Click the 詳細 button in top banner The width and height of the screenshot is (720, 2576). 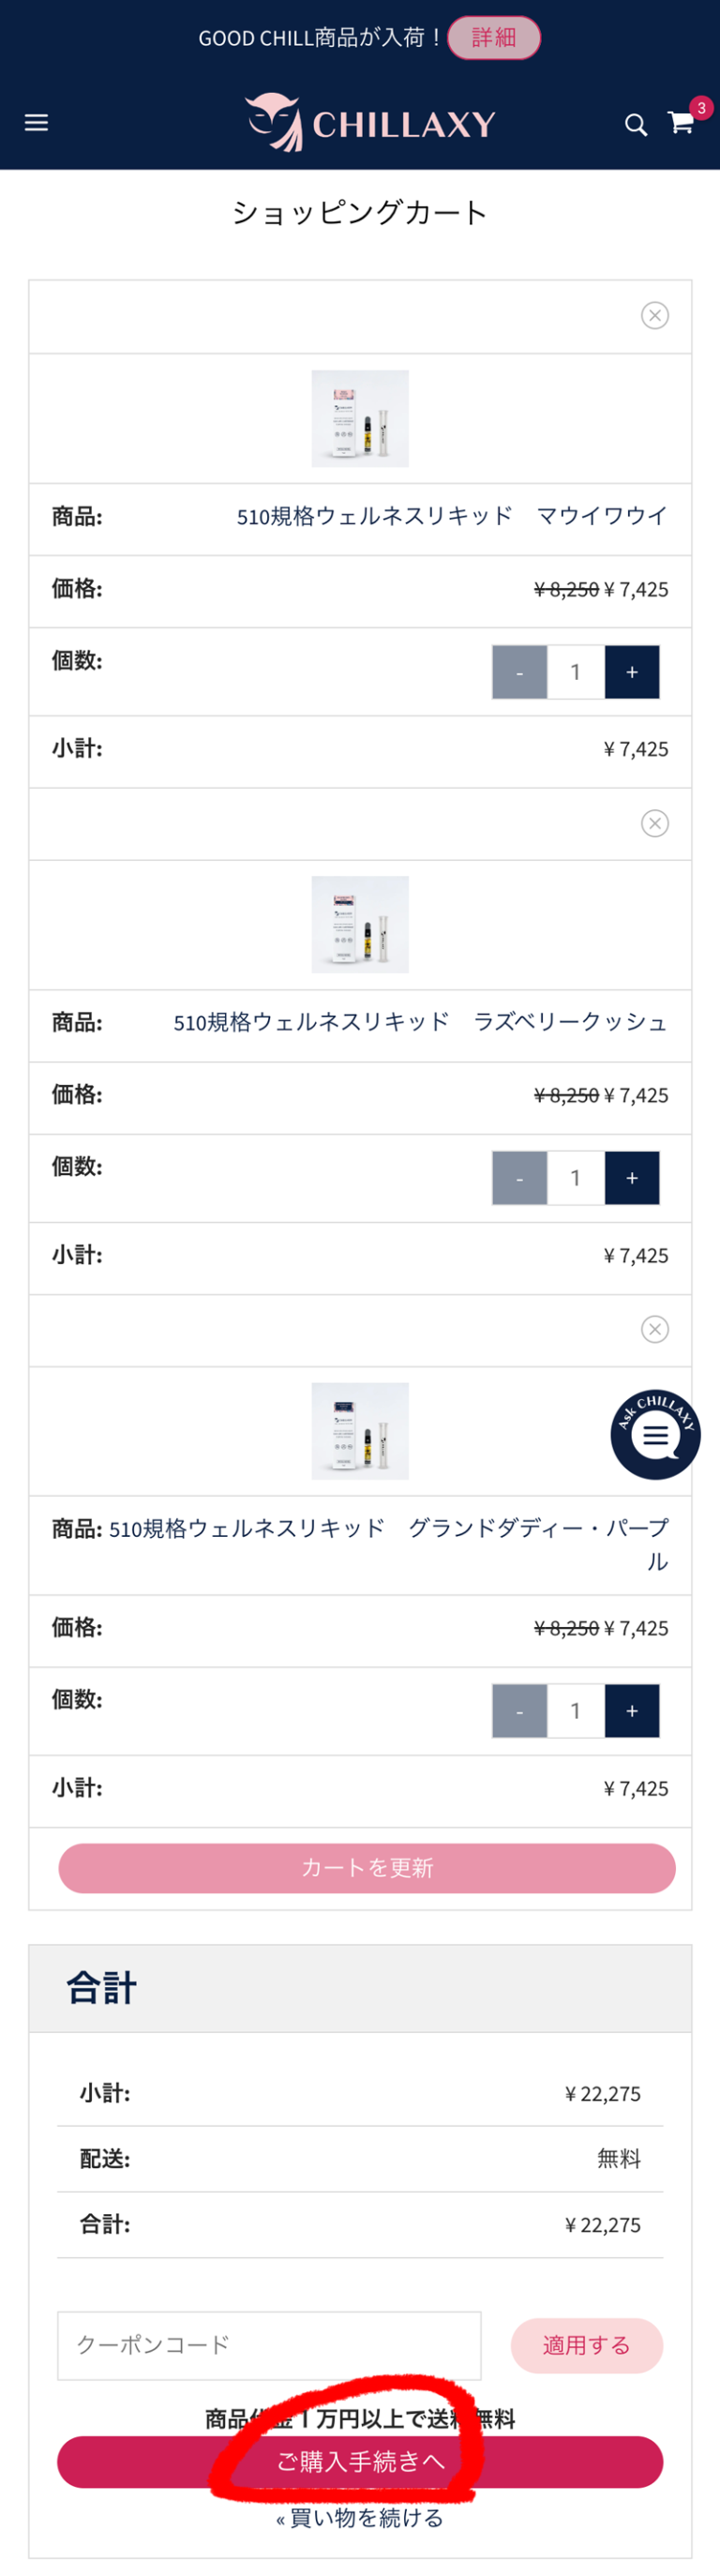point(494,38)
